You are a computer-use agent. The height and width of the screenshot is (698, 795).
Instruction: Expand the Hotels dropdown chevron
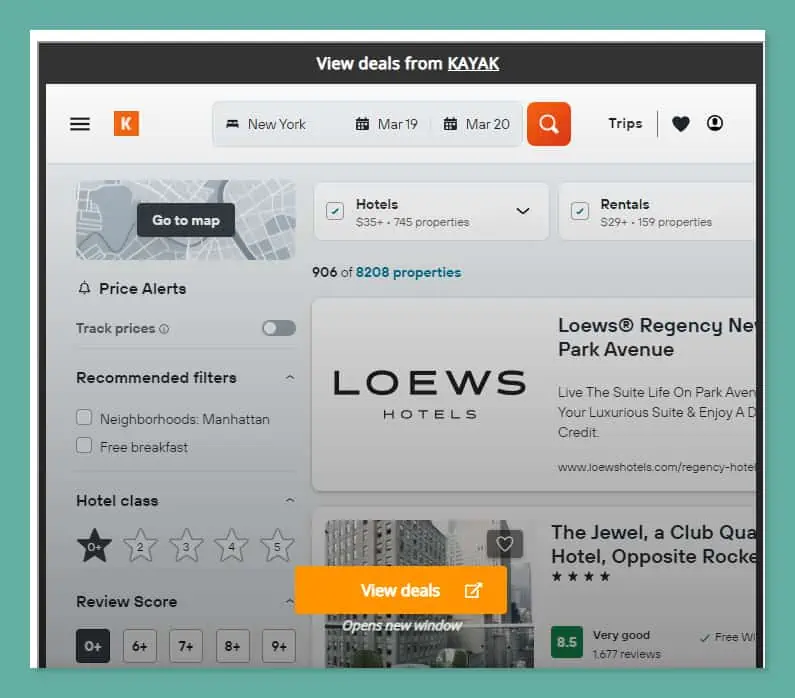(523, 211)
